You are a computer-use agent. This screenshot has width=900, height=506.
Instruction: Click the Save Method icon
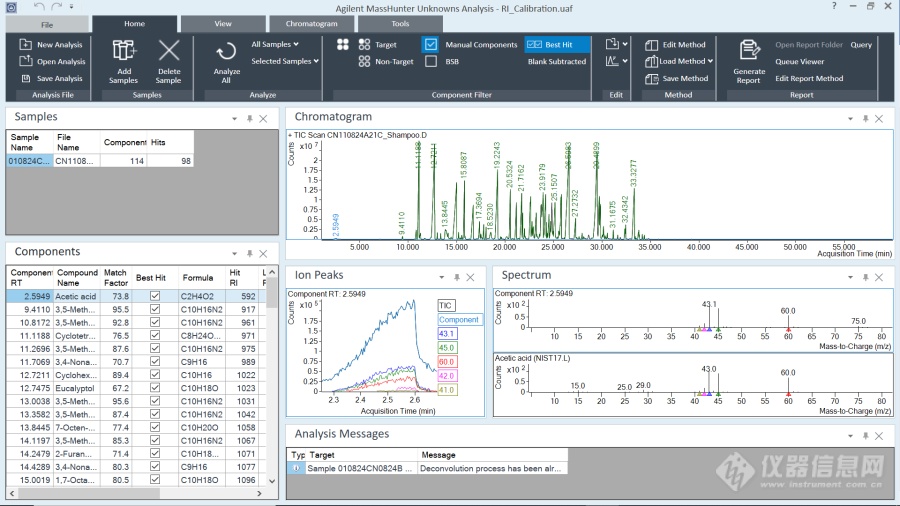click(651, 79)
